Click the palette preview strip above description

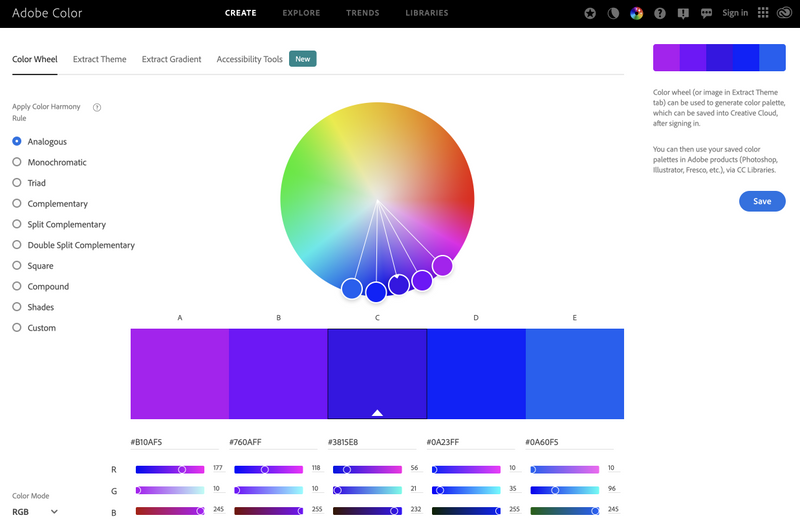point(719,58)
